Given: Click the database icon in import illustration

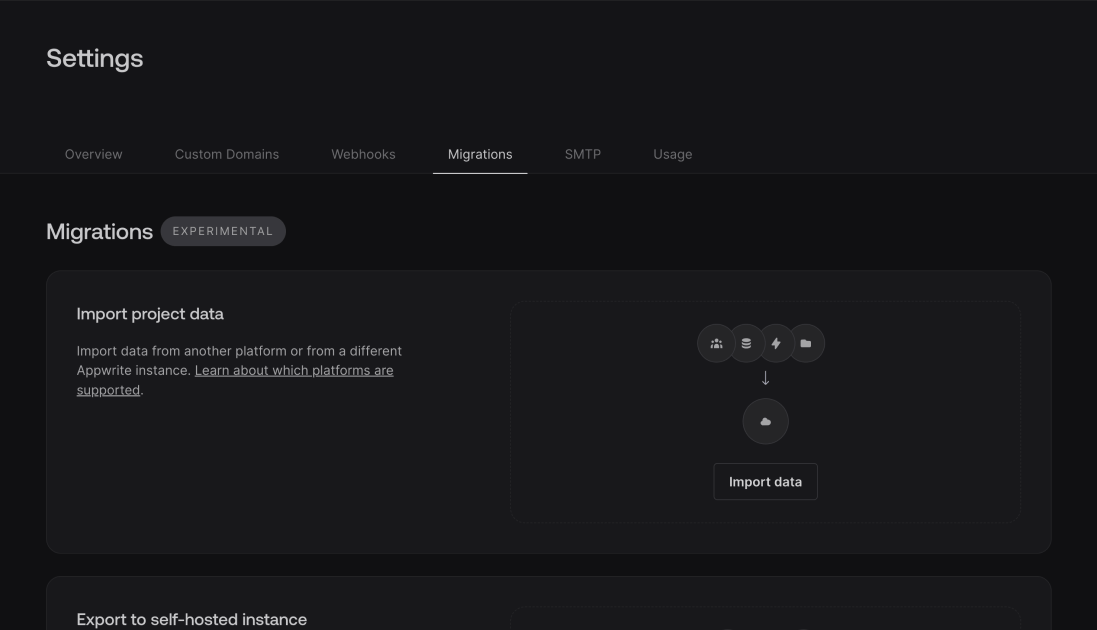Looking at the screenshot, I should [746, 343].
